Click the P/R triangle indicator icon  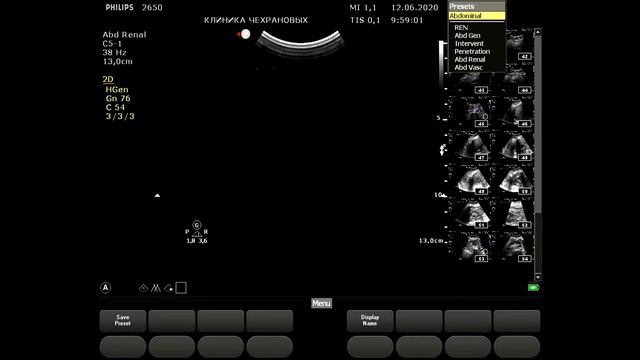[197, 233]
